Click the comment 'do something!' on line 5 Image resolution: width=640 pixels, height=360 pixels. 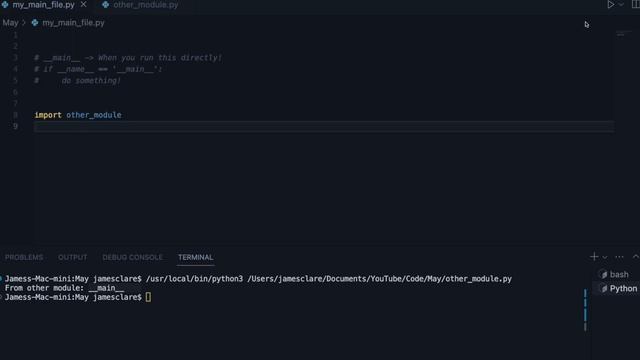pyautogui.click(x=91, y=81)
